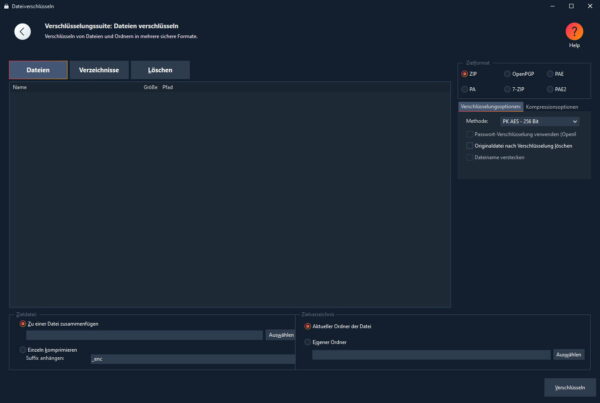This screenshot has width=600, height=403.
Task: Select the 7-ZIP format option
Action: tap(509, 89)
